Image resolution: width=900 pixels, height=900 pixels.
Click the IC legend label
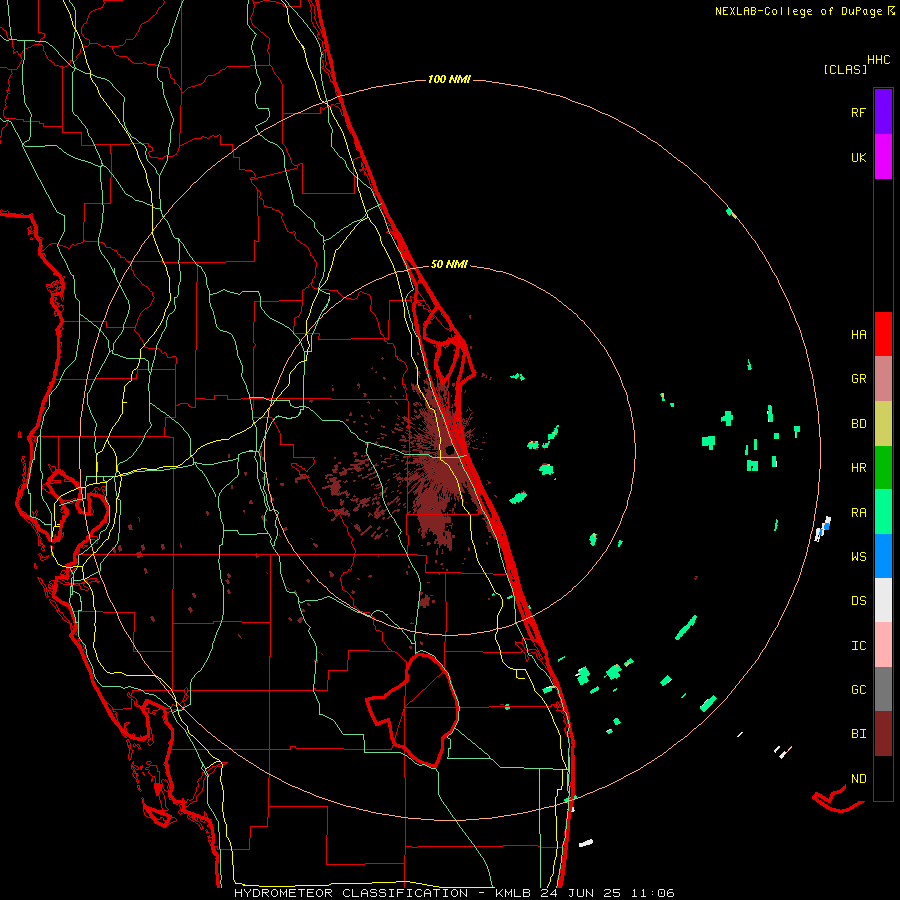858,646
